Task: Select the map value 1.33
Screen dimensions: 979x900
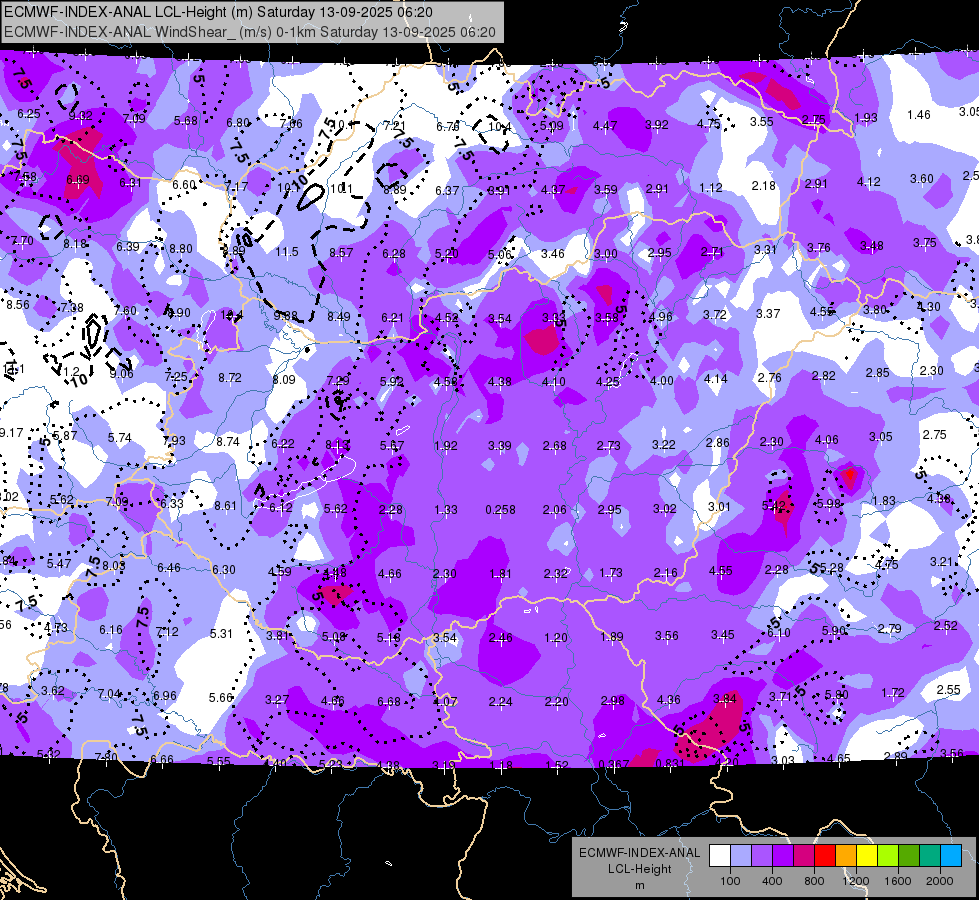Action: click(446, 510)
